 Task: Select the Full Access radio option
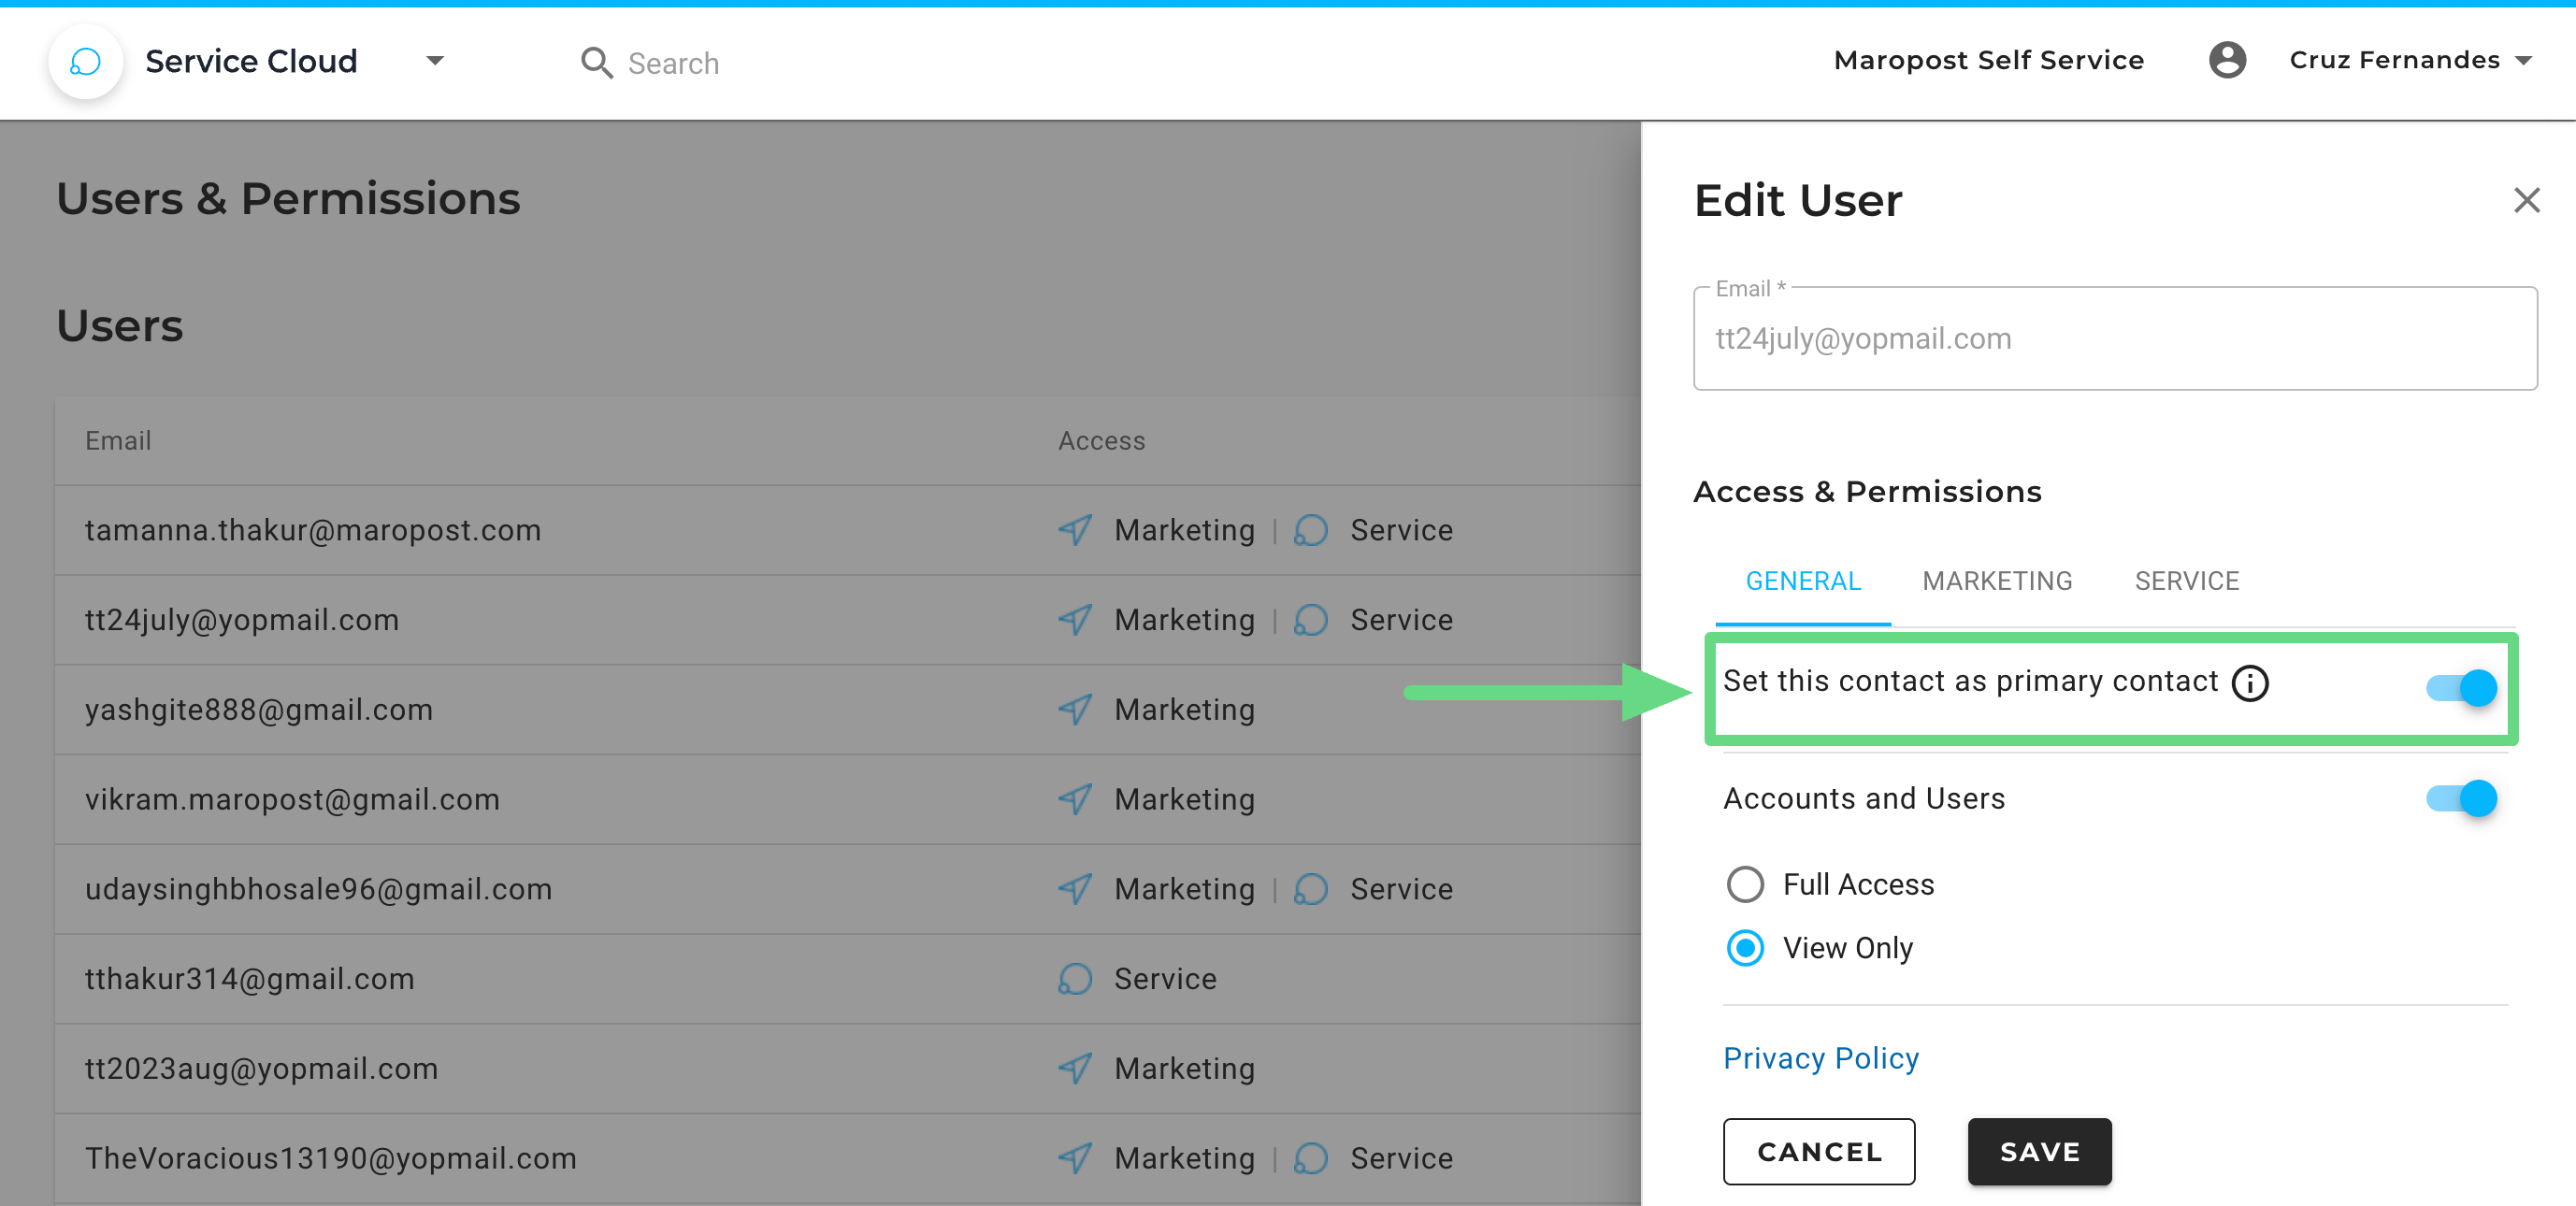[1745, 884]
